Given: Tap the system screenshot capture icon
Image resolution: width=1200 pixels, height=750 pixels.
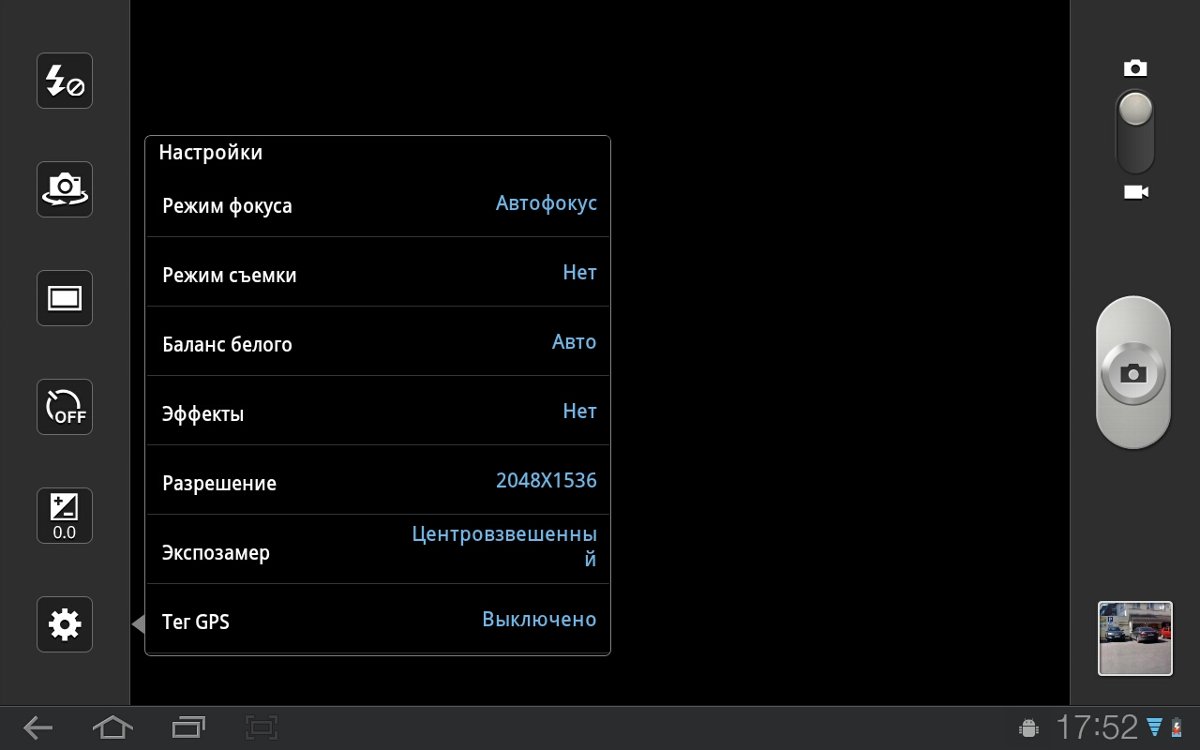Looking at the screenshot, I should (x=261, y=727).
